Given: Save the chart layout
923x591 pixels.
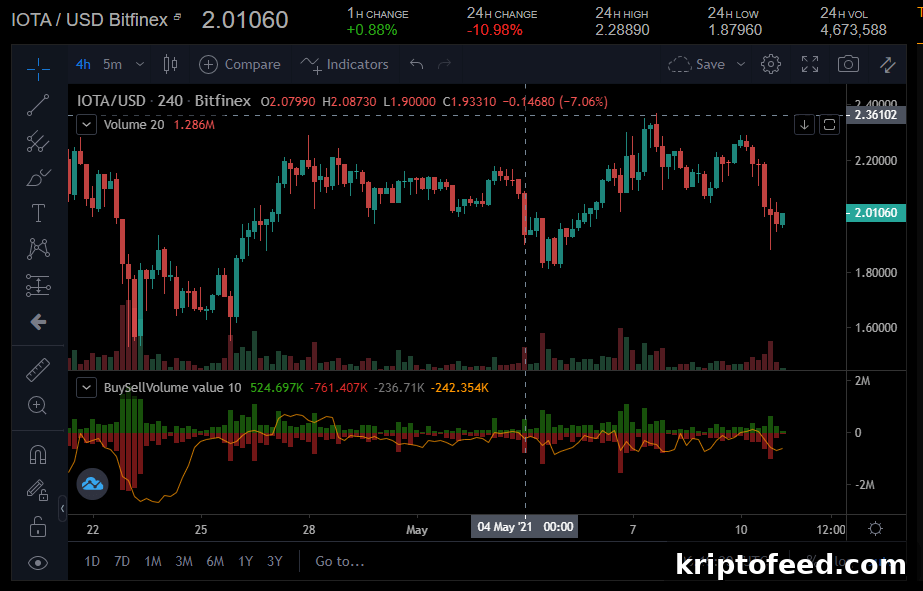Looking at the screenshot, I should tap(697, 64).
